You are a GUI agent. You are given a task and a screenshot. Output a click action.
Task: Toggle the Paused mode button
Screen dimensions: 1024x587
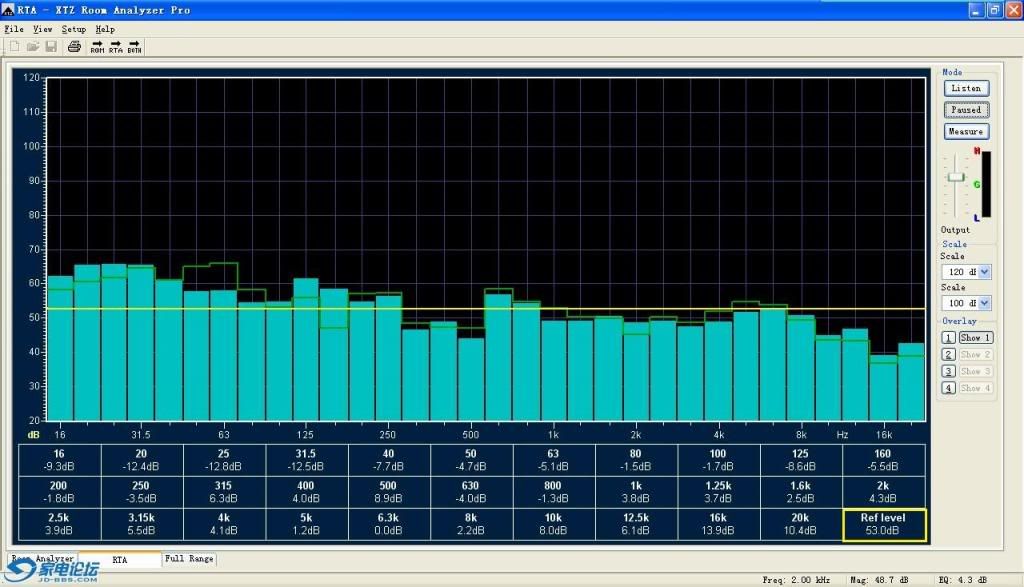(x=967, y=110)
